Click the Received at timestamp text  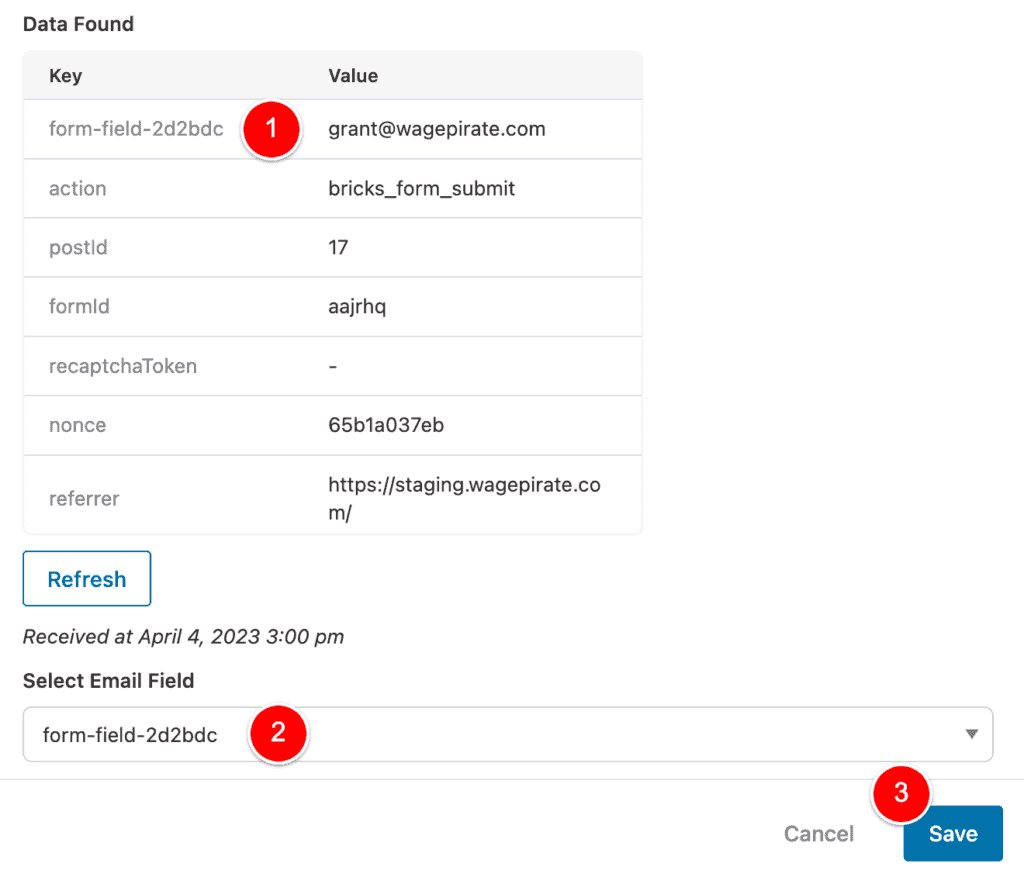[183, 636]
